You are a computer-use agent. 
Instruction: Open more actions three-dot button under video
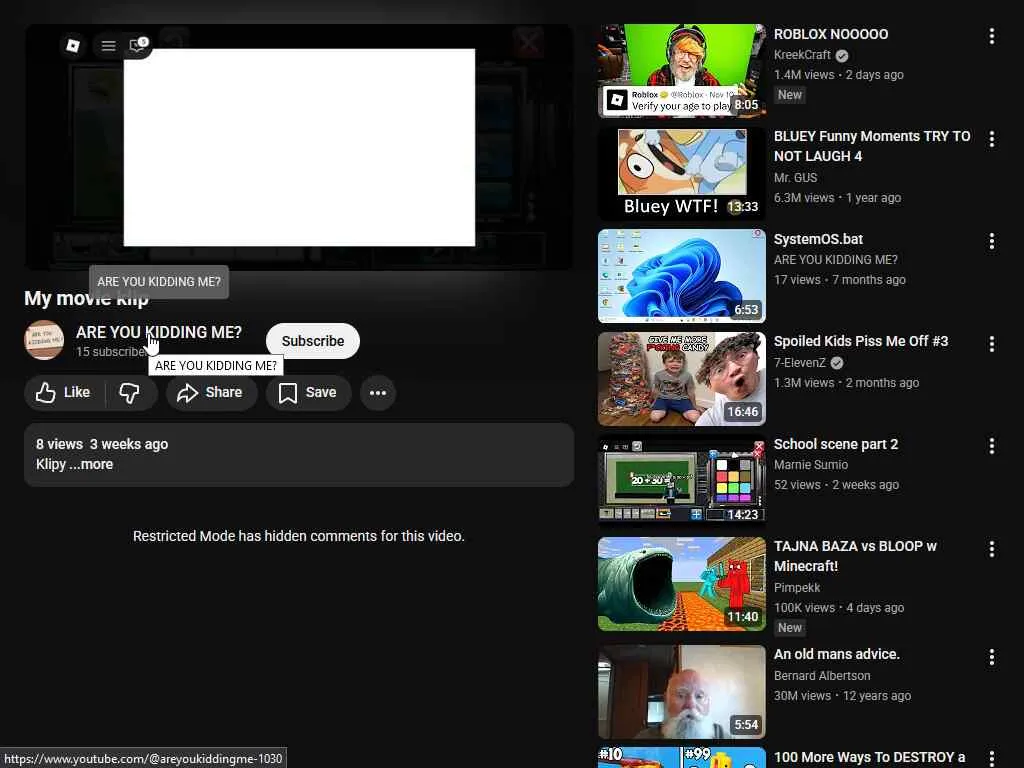pos(378,392)
